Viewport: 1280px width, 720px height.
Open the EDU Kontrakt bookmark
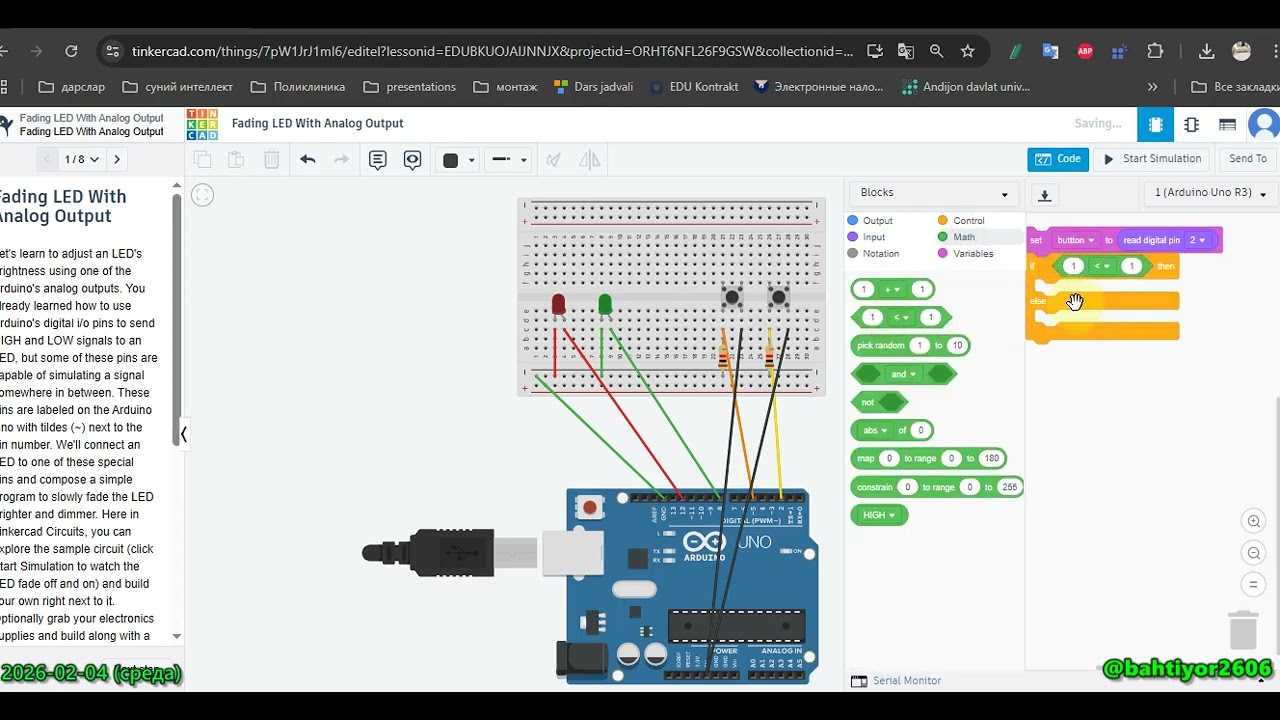point(694,87)
